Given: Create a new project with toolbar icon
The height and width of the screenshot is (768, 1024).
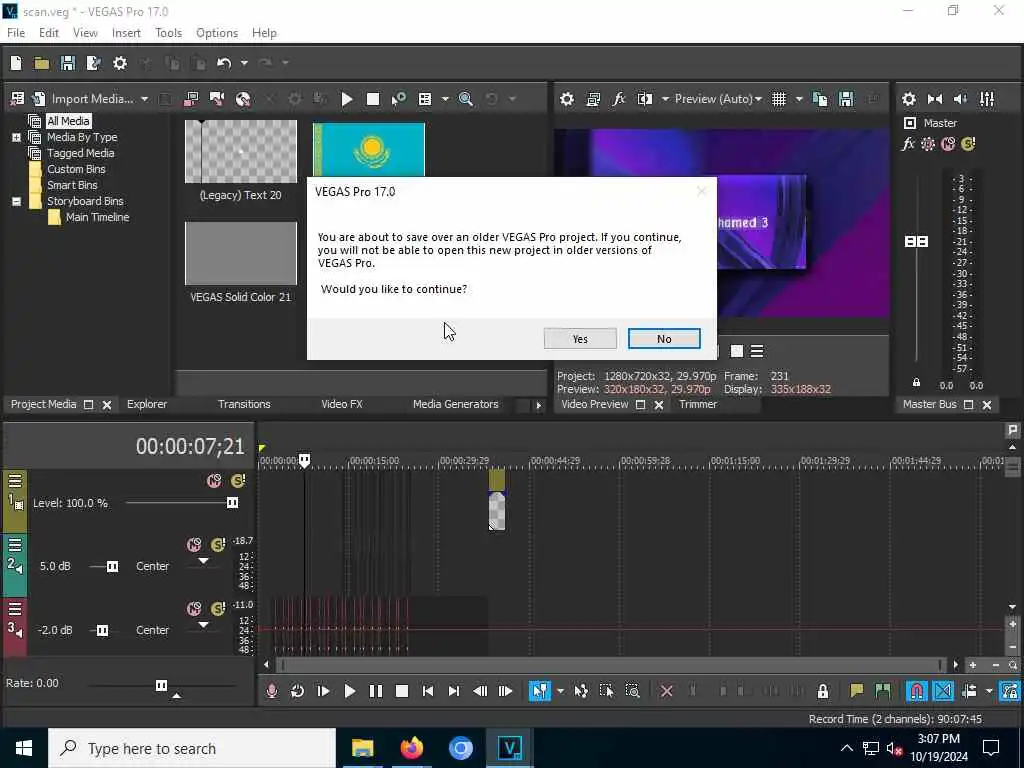Looking at the screenshot, I should 16,63.
